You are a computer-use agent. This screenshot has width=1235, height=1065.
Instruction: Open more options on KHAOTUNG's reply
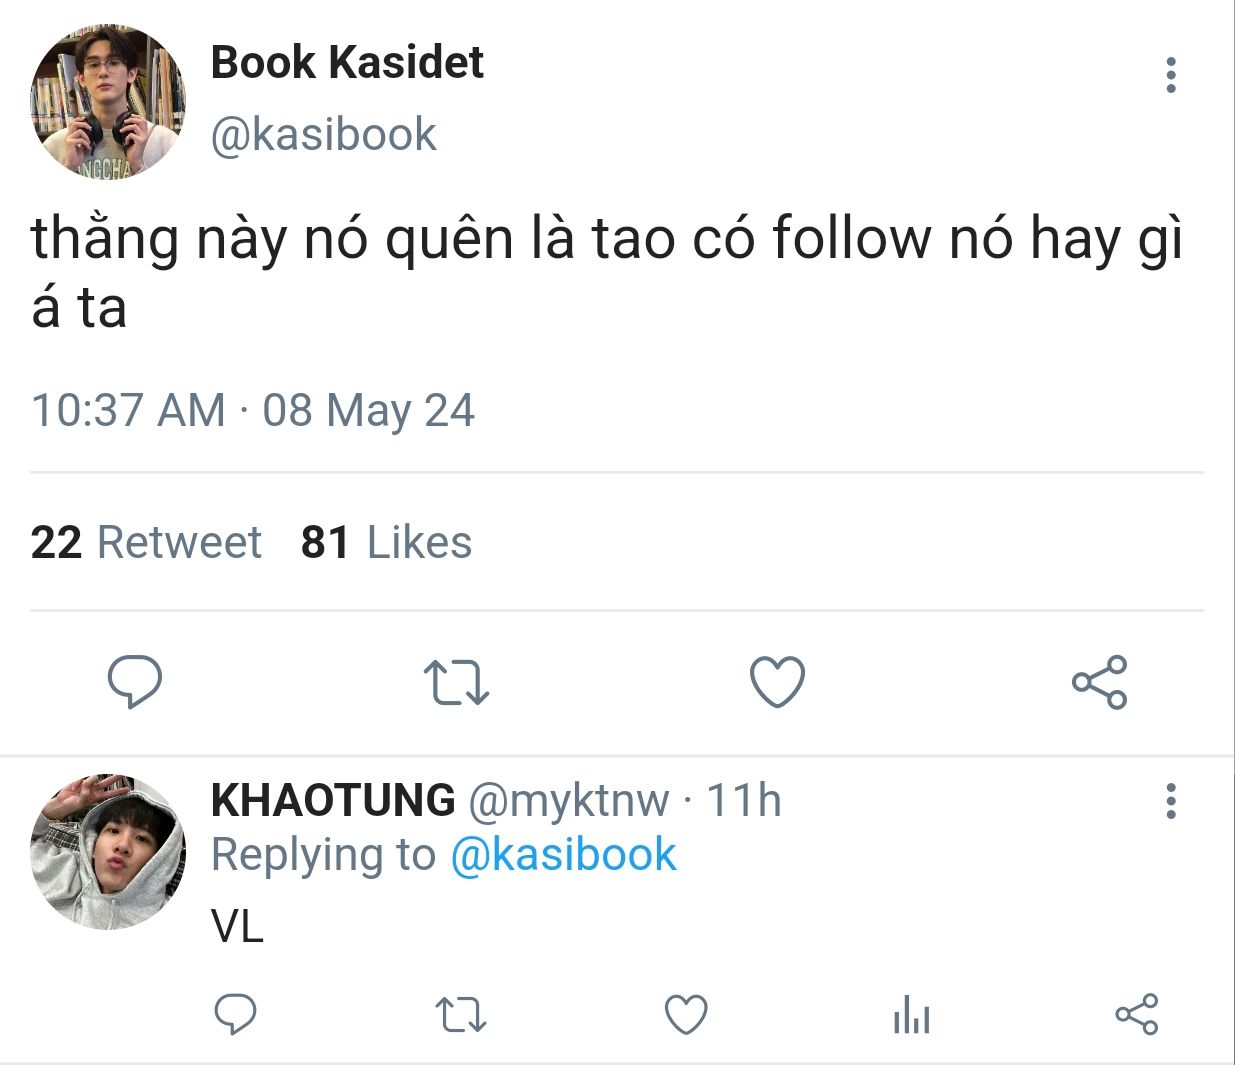(x=1171, y=801)
